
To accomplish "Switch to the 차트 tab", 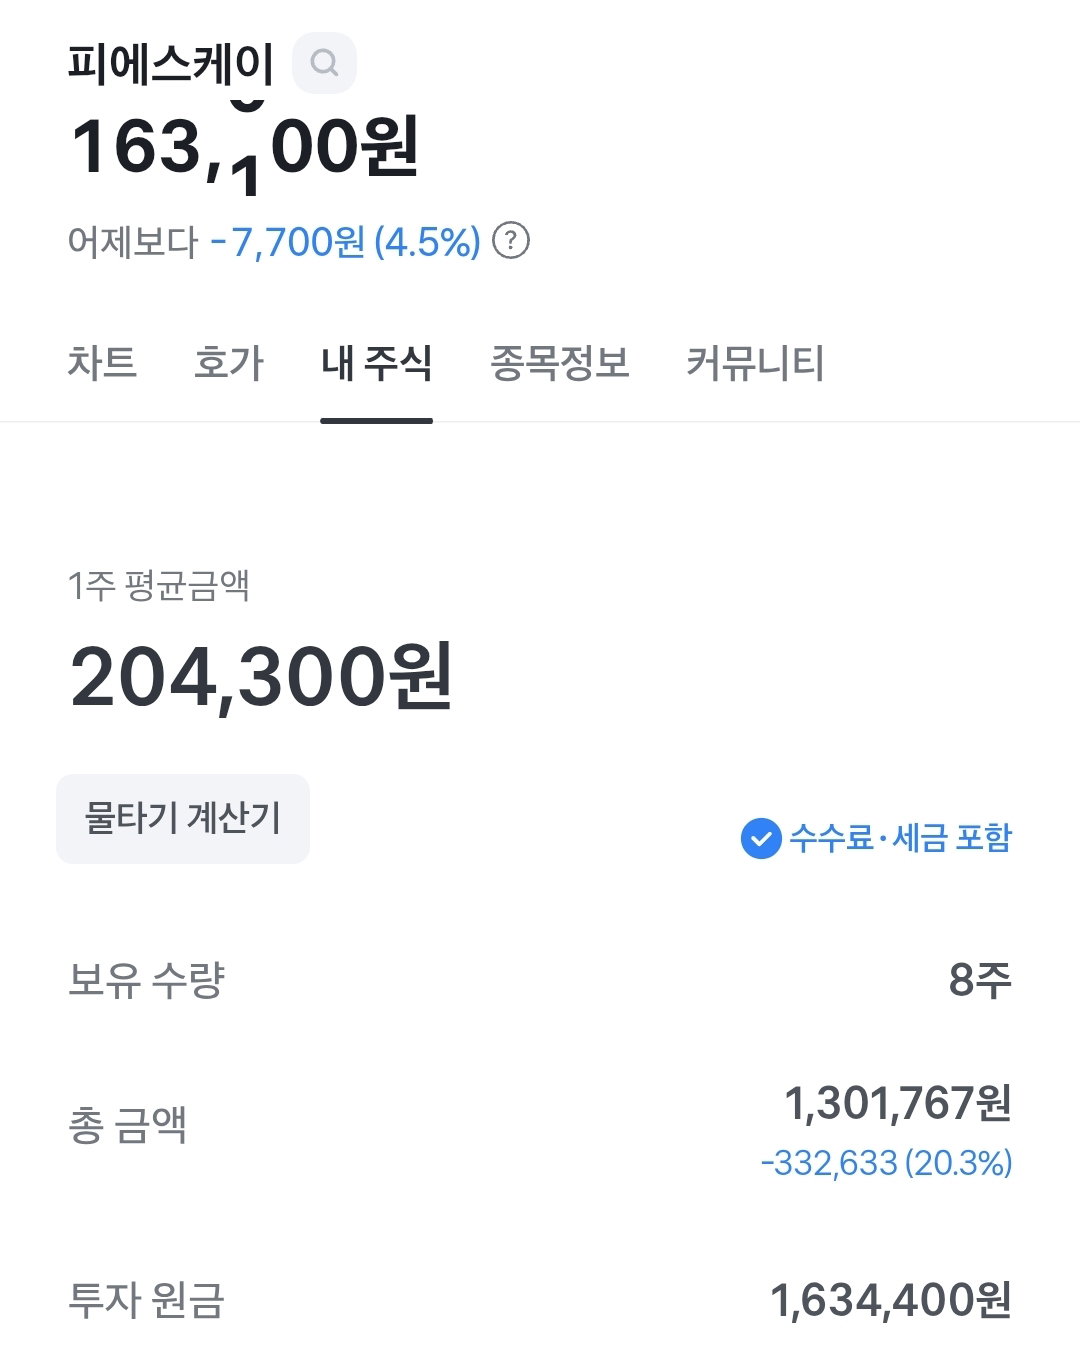I will [102, 362].
